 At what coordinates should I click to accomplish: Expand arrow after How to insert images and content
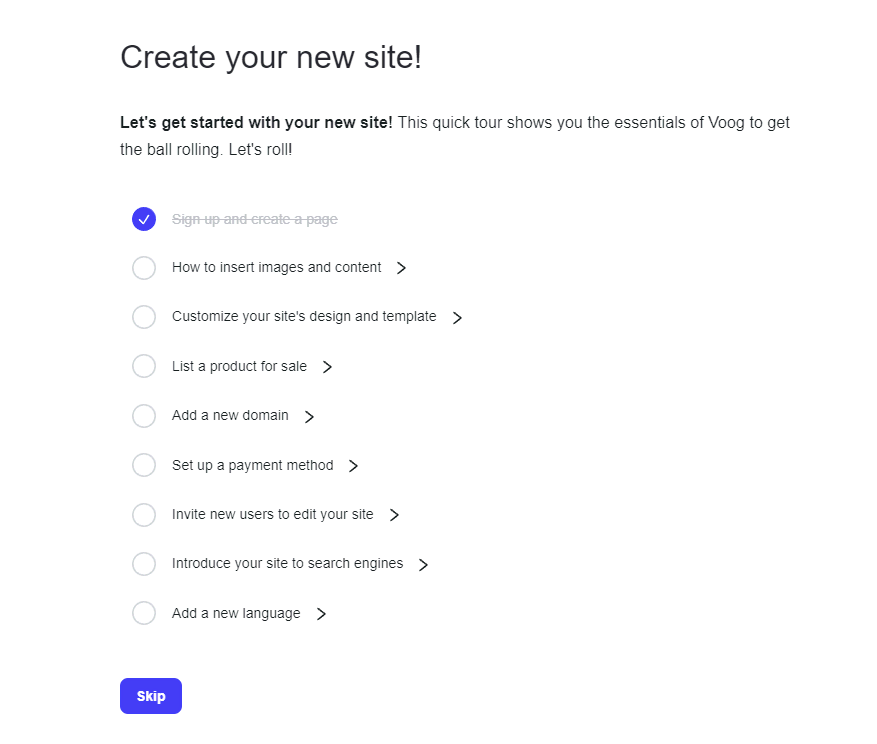401,268
